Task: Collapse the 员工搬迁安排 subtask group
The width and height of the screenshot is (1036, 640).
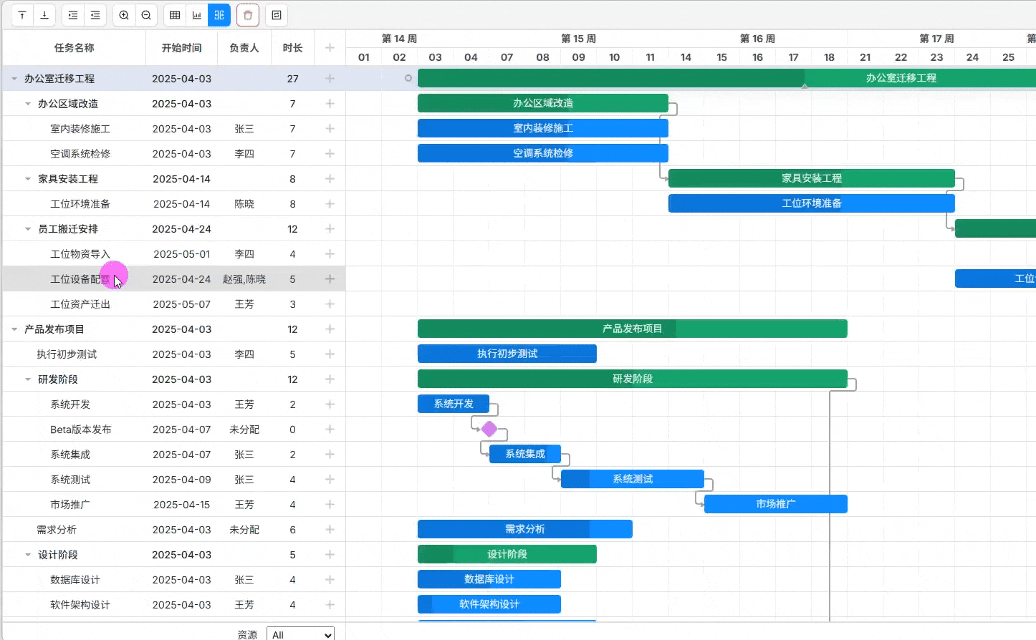Action: pyautogui.click(x=28, y=229)
